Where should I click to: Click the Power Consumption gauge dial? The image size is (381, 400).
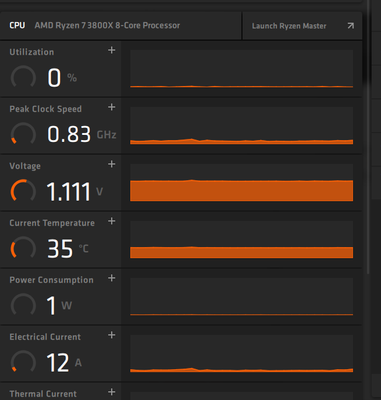pos(23,305)
